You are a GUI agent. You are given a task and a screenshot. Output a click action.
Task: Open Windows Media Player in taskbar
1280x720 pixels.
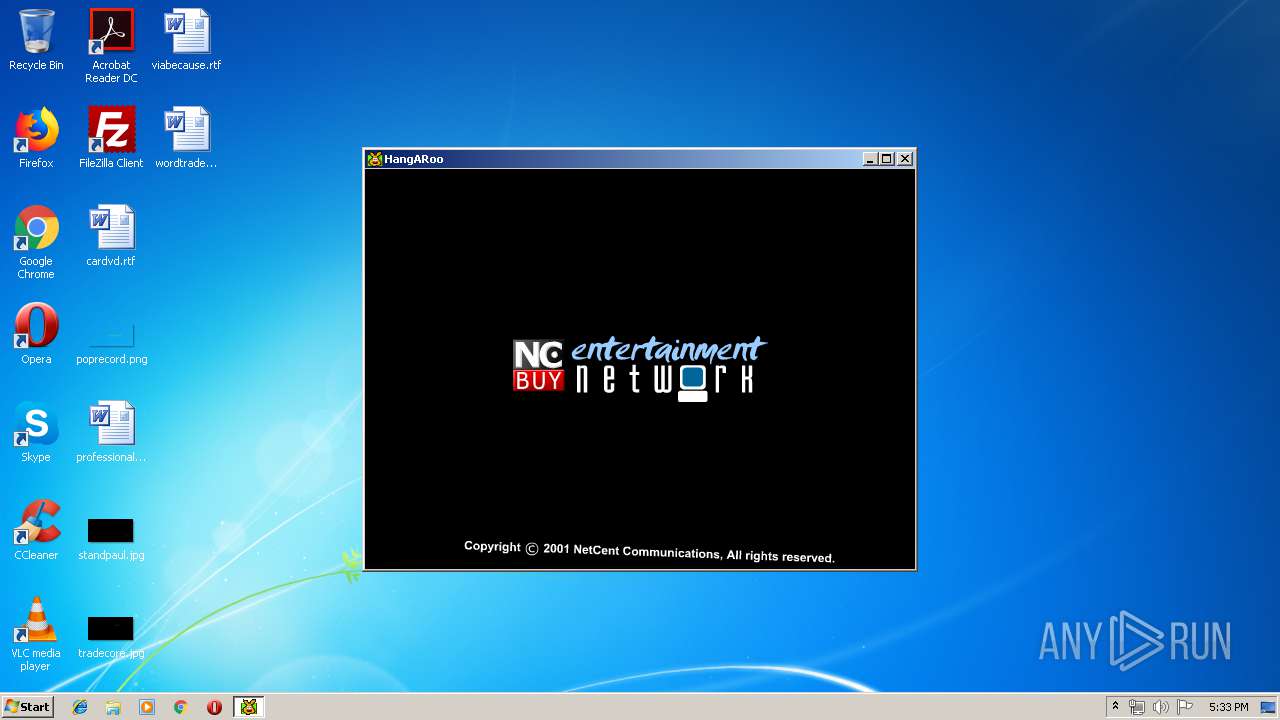tap(147, 707)
